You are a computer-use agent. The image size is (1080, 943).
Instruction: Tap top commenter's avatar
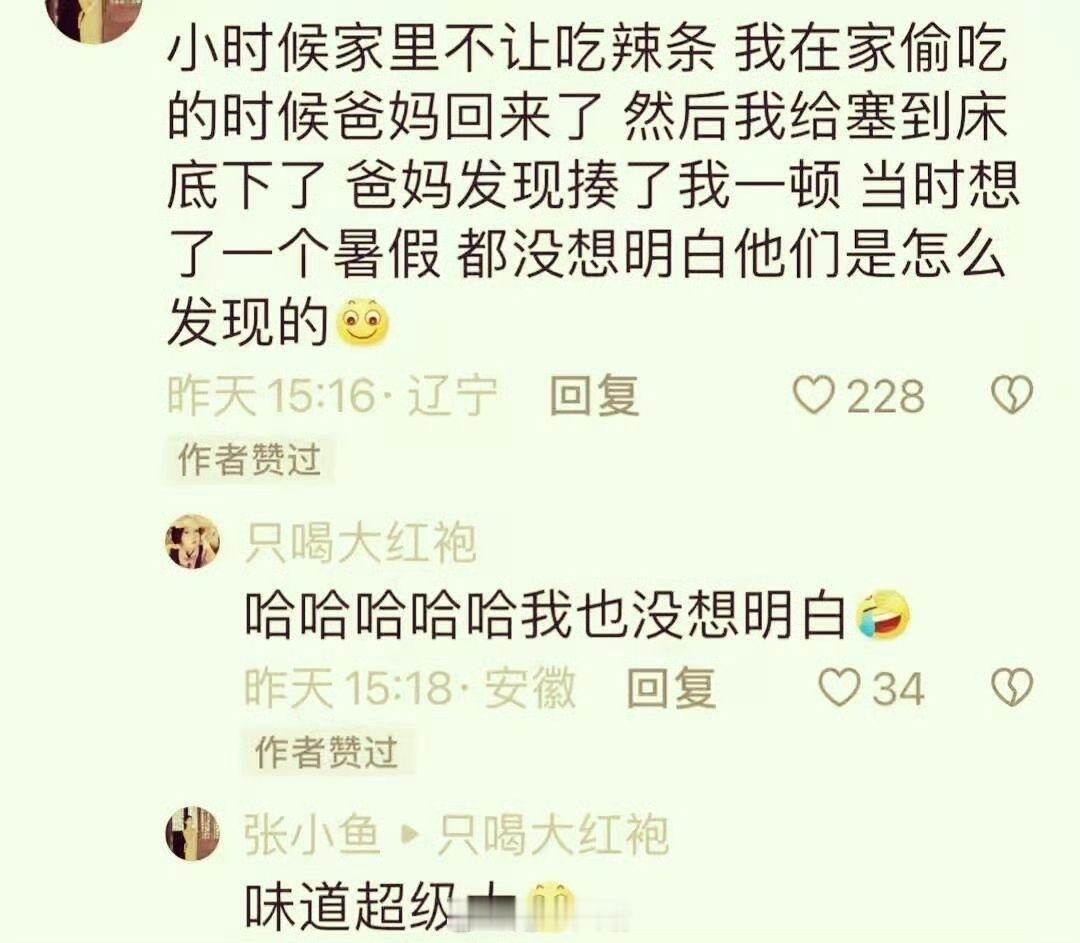93,17
